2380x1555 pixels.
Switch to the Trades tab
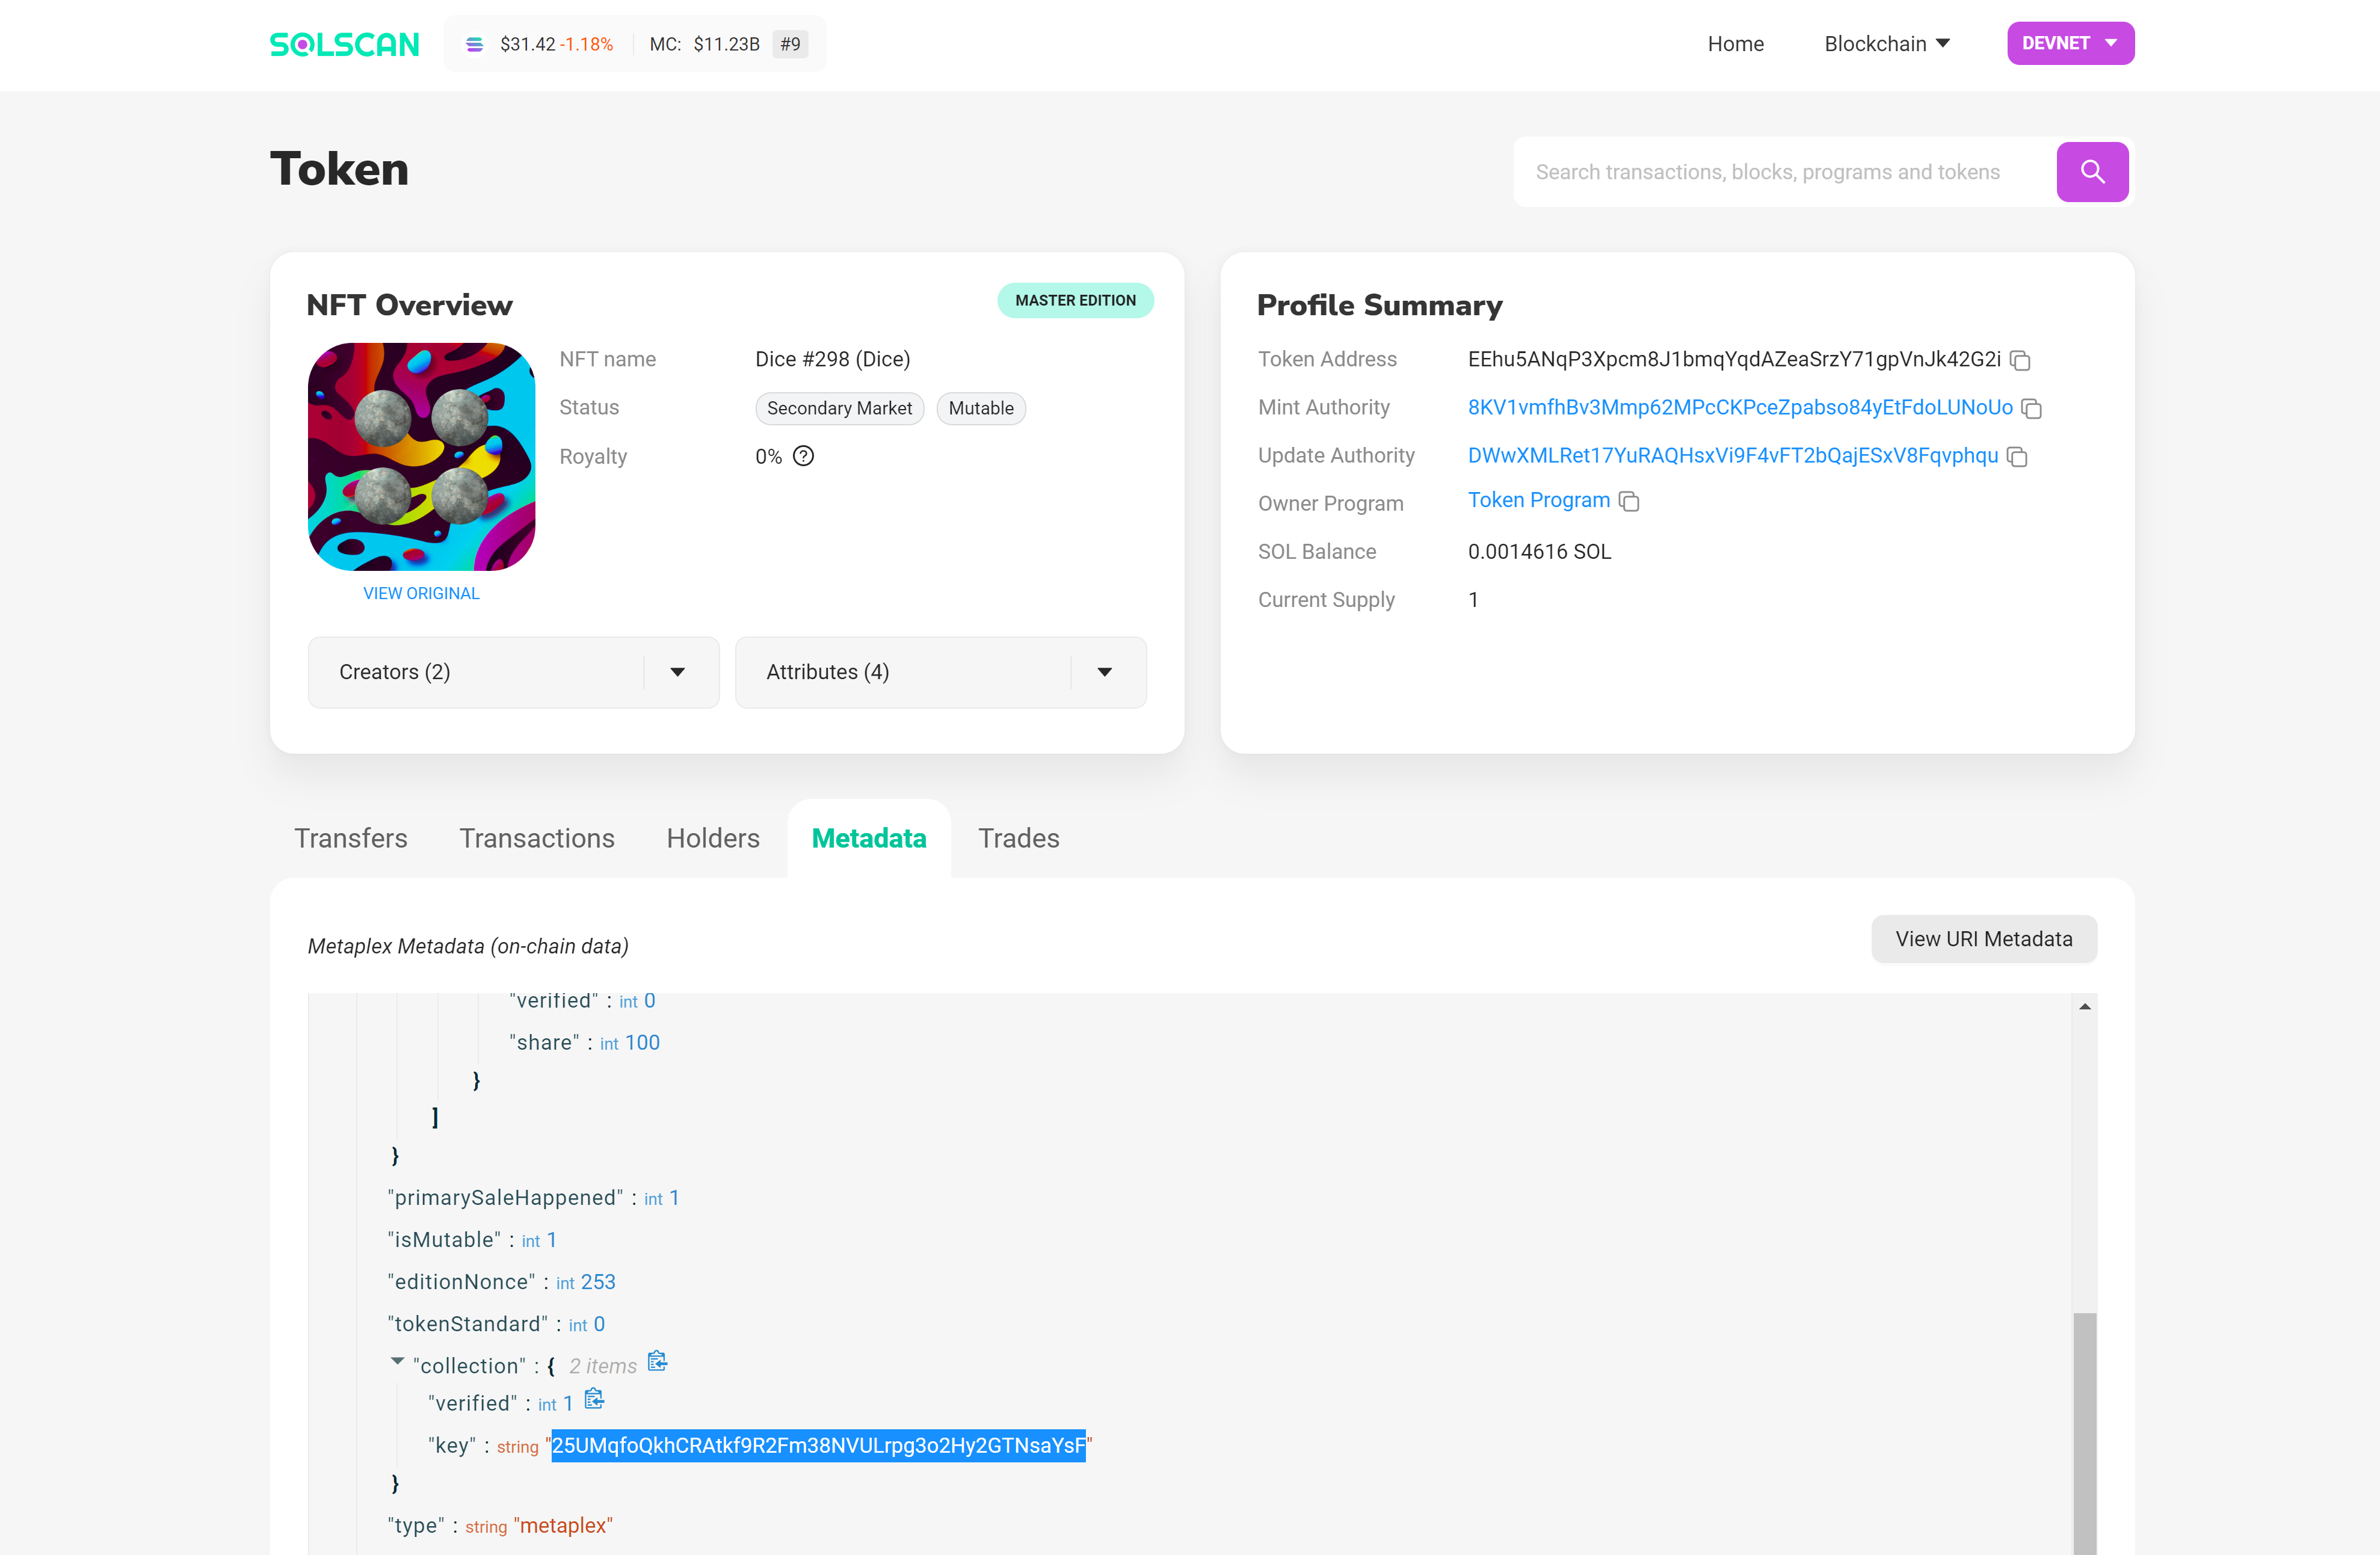(x=1019, y=838)
